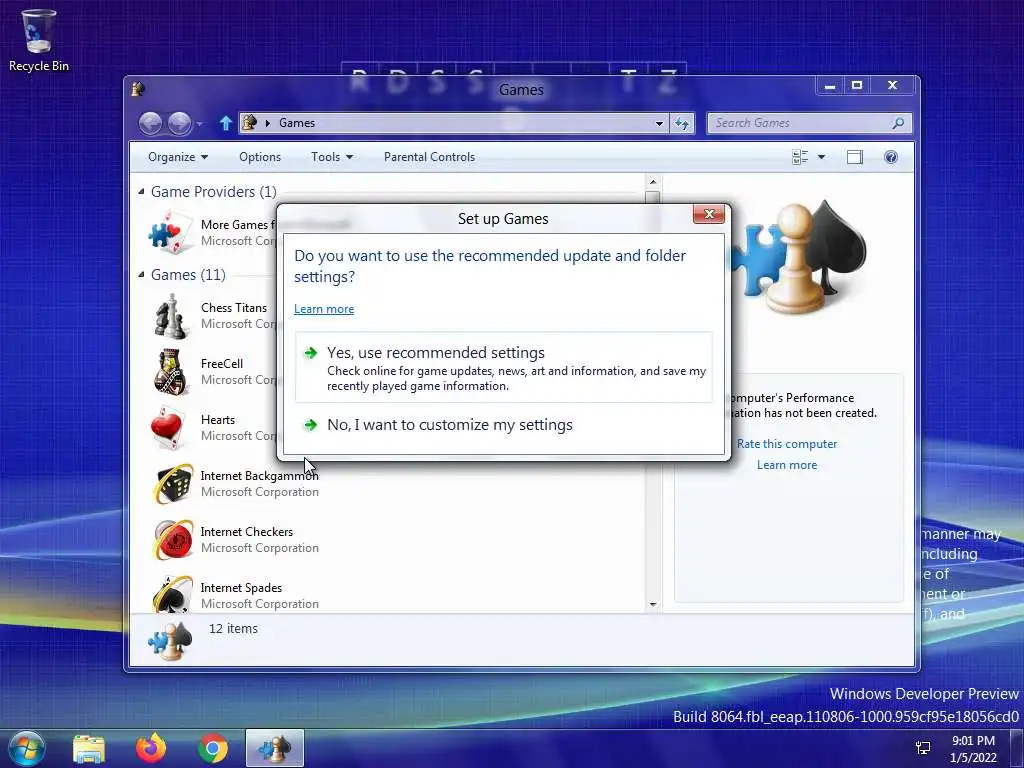Choose Yes, use recommended settings
The height and width of the screenshot is (768, 1024).
tap(504, 368)
